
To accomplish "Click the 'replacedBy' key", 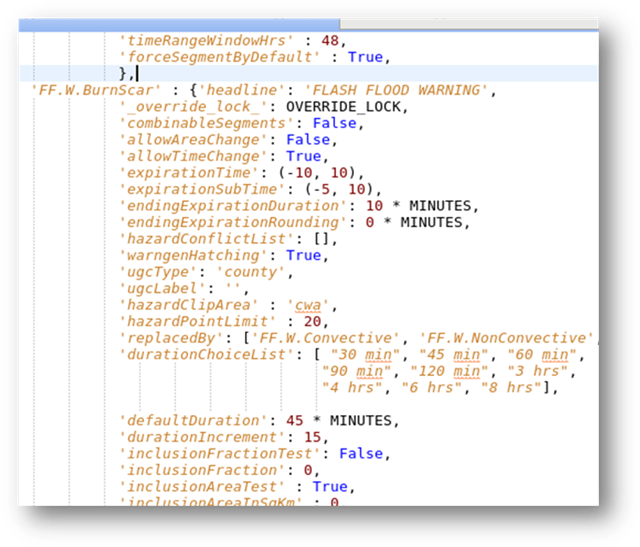I will pyautogui.click(x=171, y=338).
